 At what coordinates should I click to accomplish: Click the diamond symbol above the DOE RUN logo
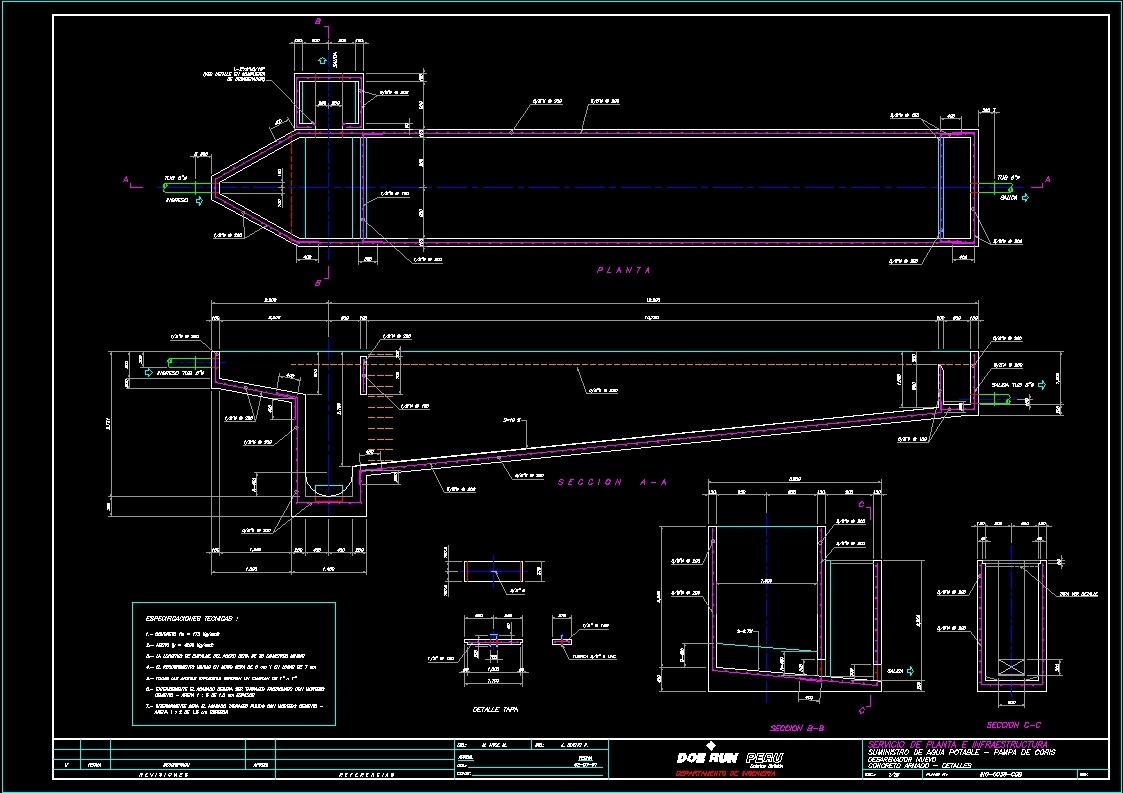(x=711, y=744)
